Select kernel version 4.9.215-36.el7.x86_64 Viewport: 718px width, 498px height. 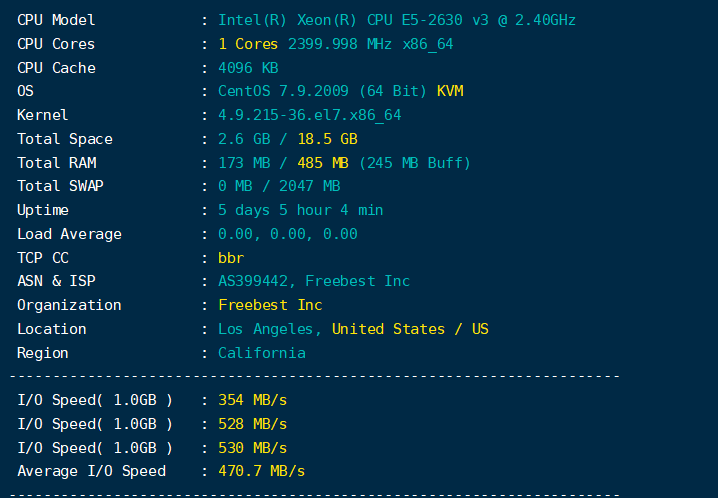[310, 115]
